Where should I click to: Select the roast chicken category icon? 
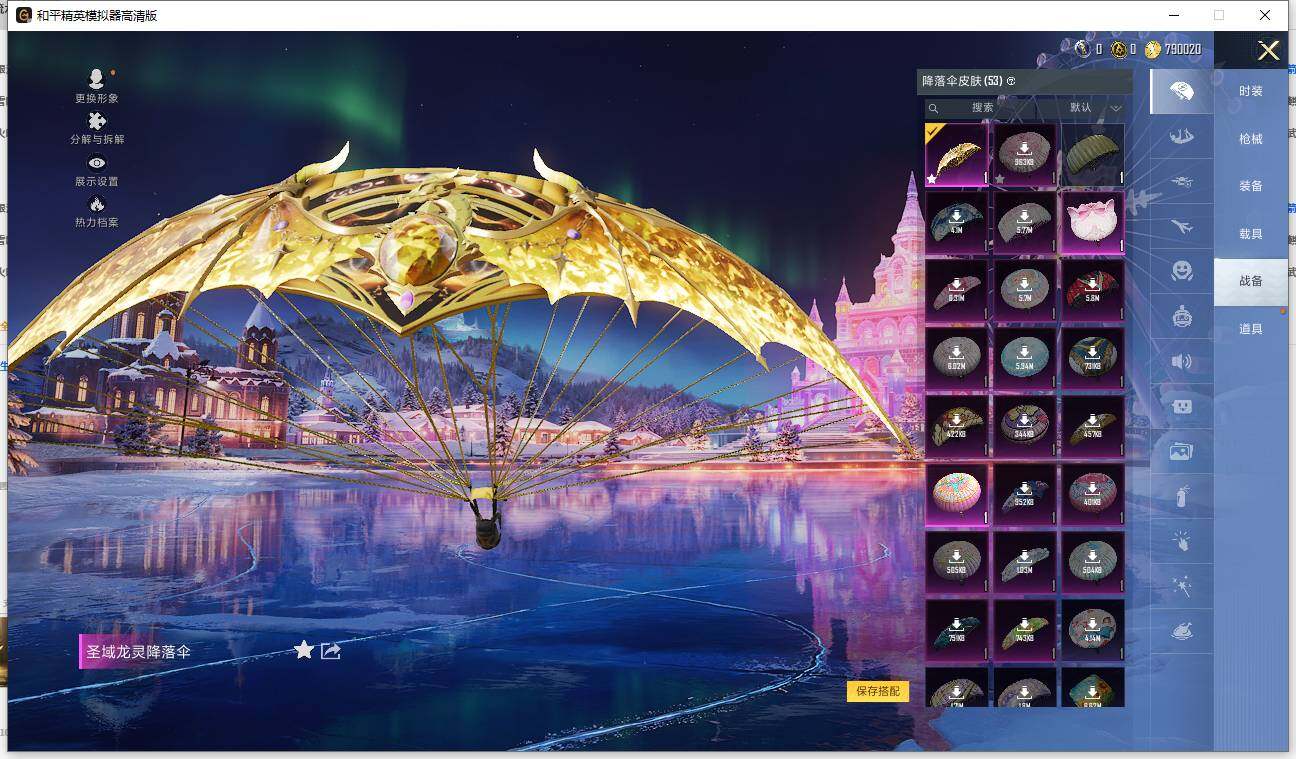pos(1181,631)
